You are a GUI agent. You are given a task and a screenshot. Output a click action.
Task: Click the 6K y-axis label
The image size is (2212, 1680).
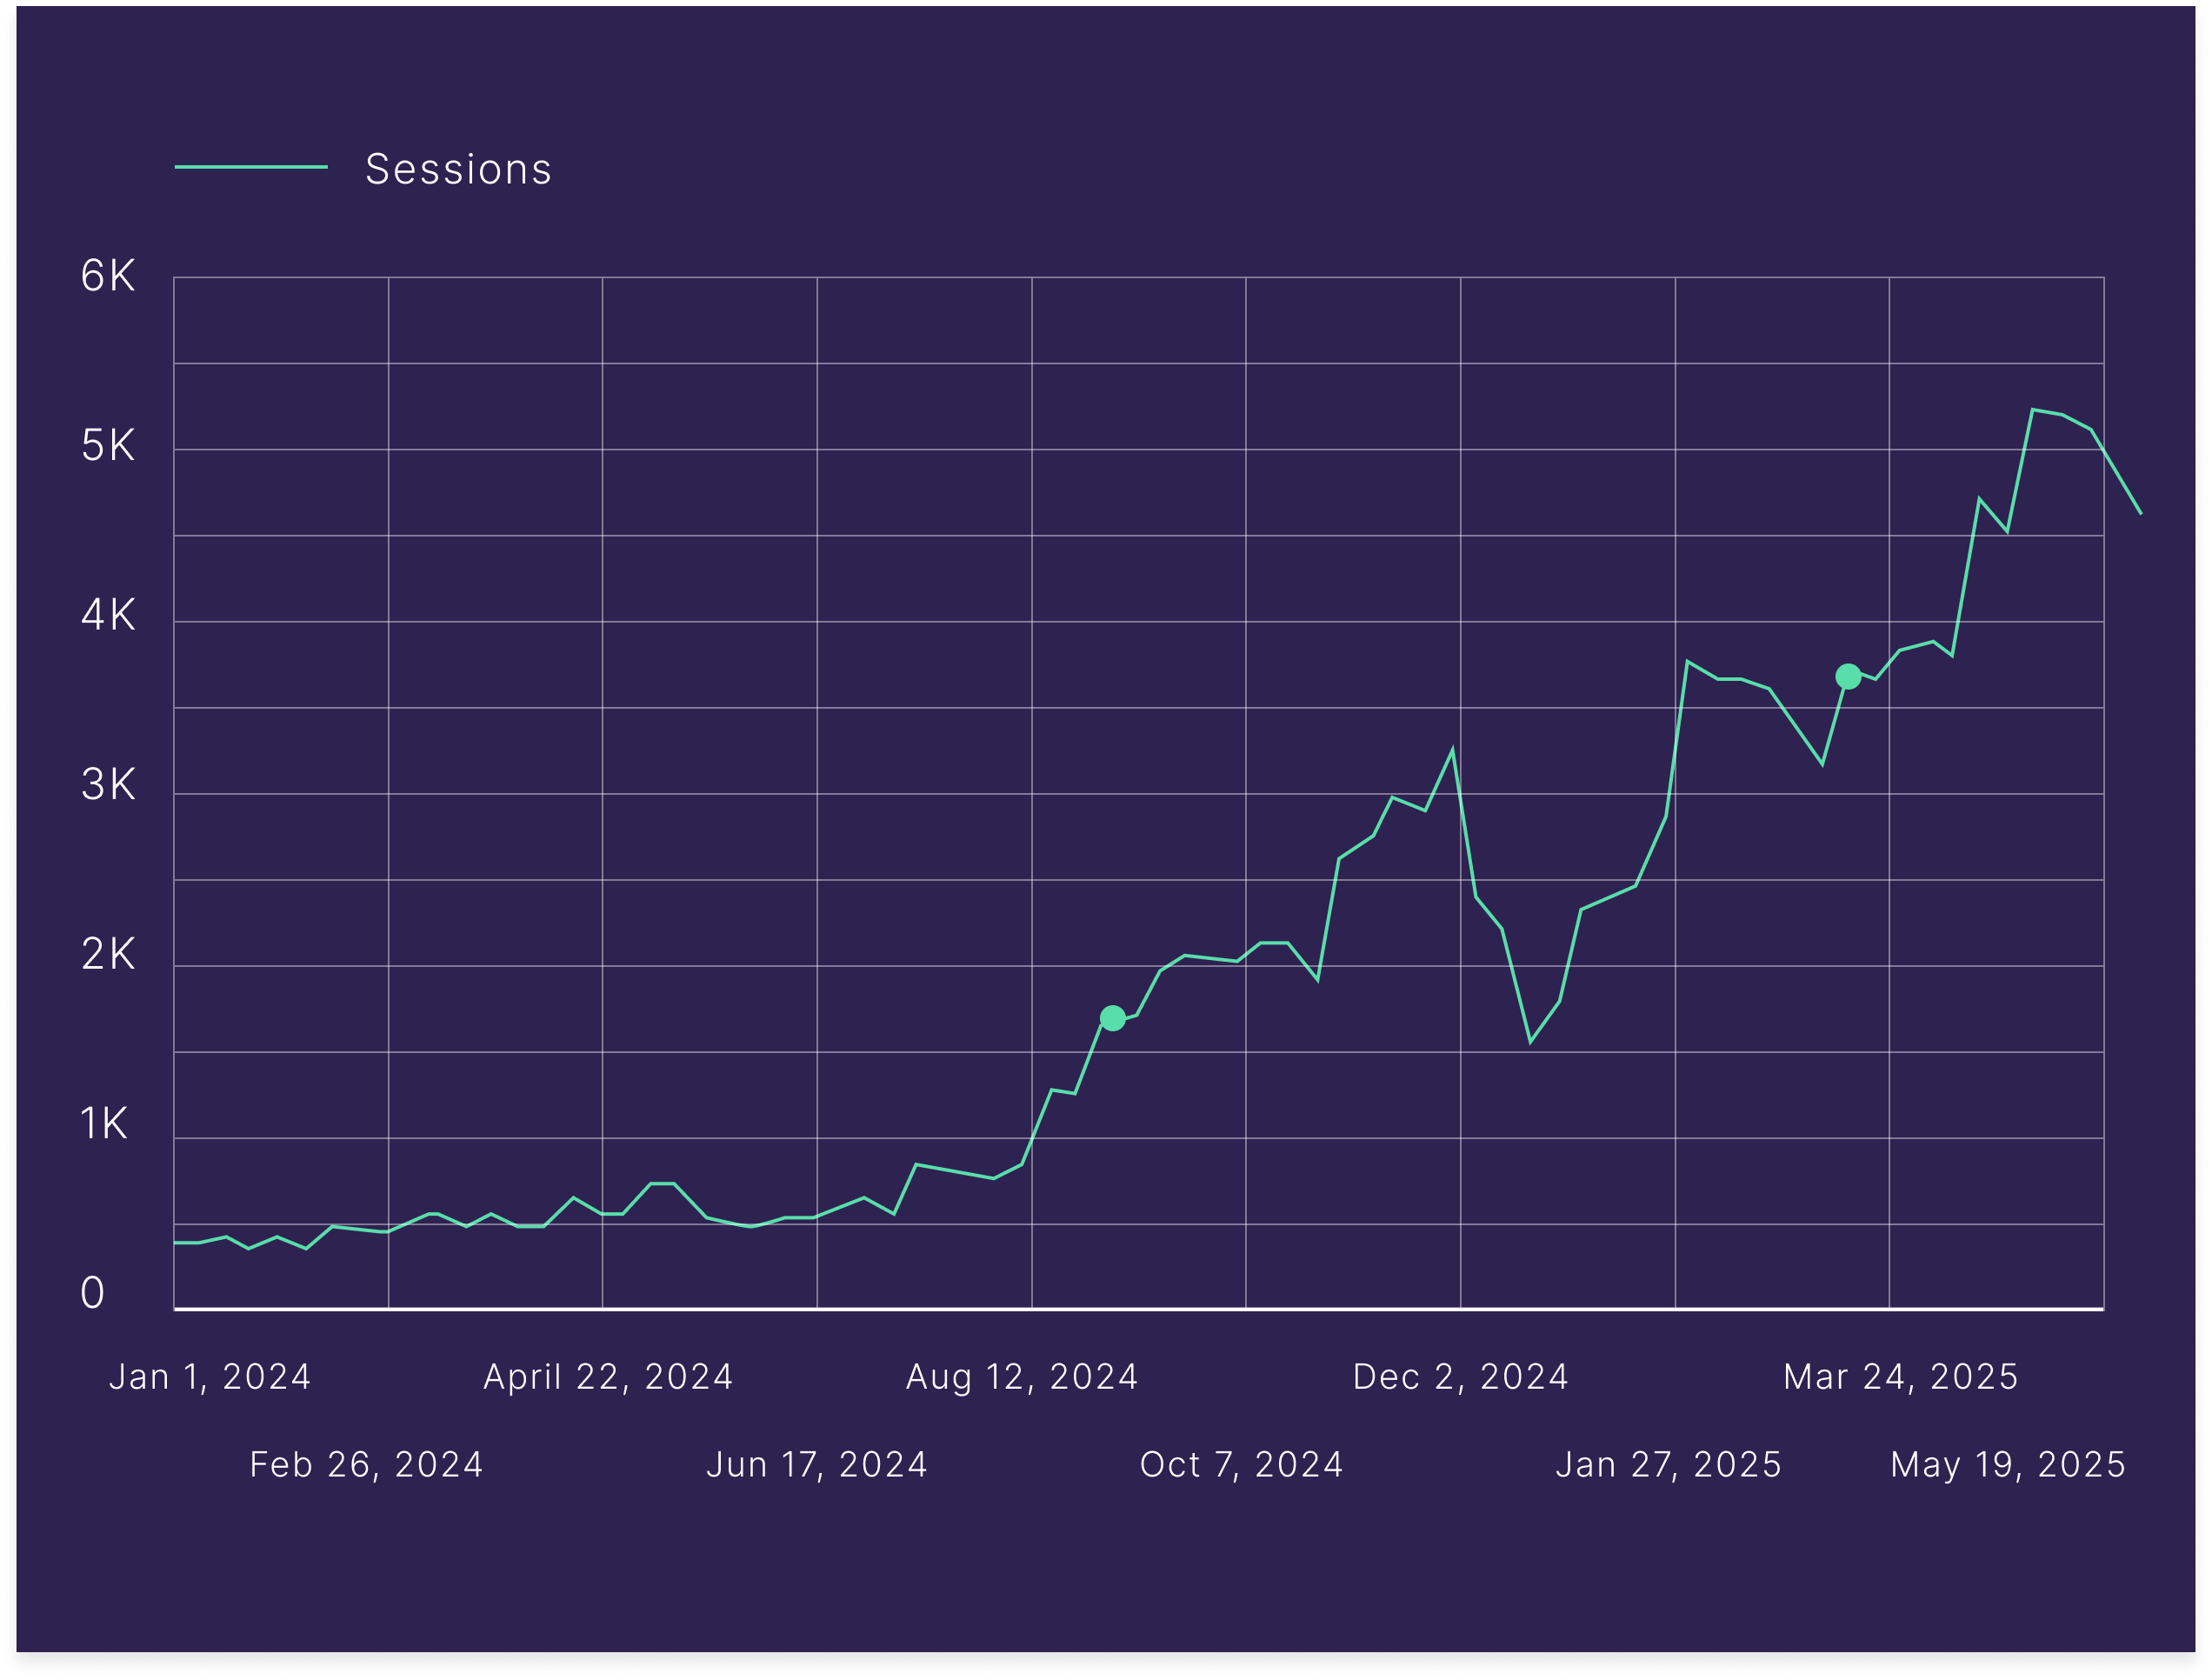[108, 276]
